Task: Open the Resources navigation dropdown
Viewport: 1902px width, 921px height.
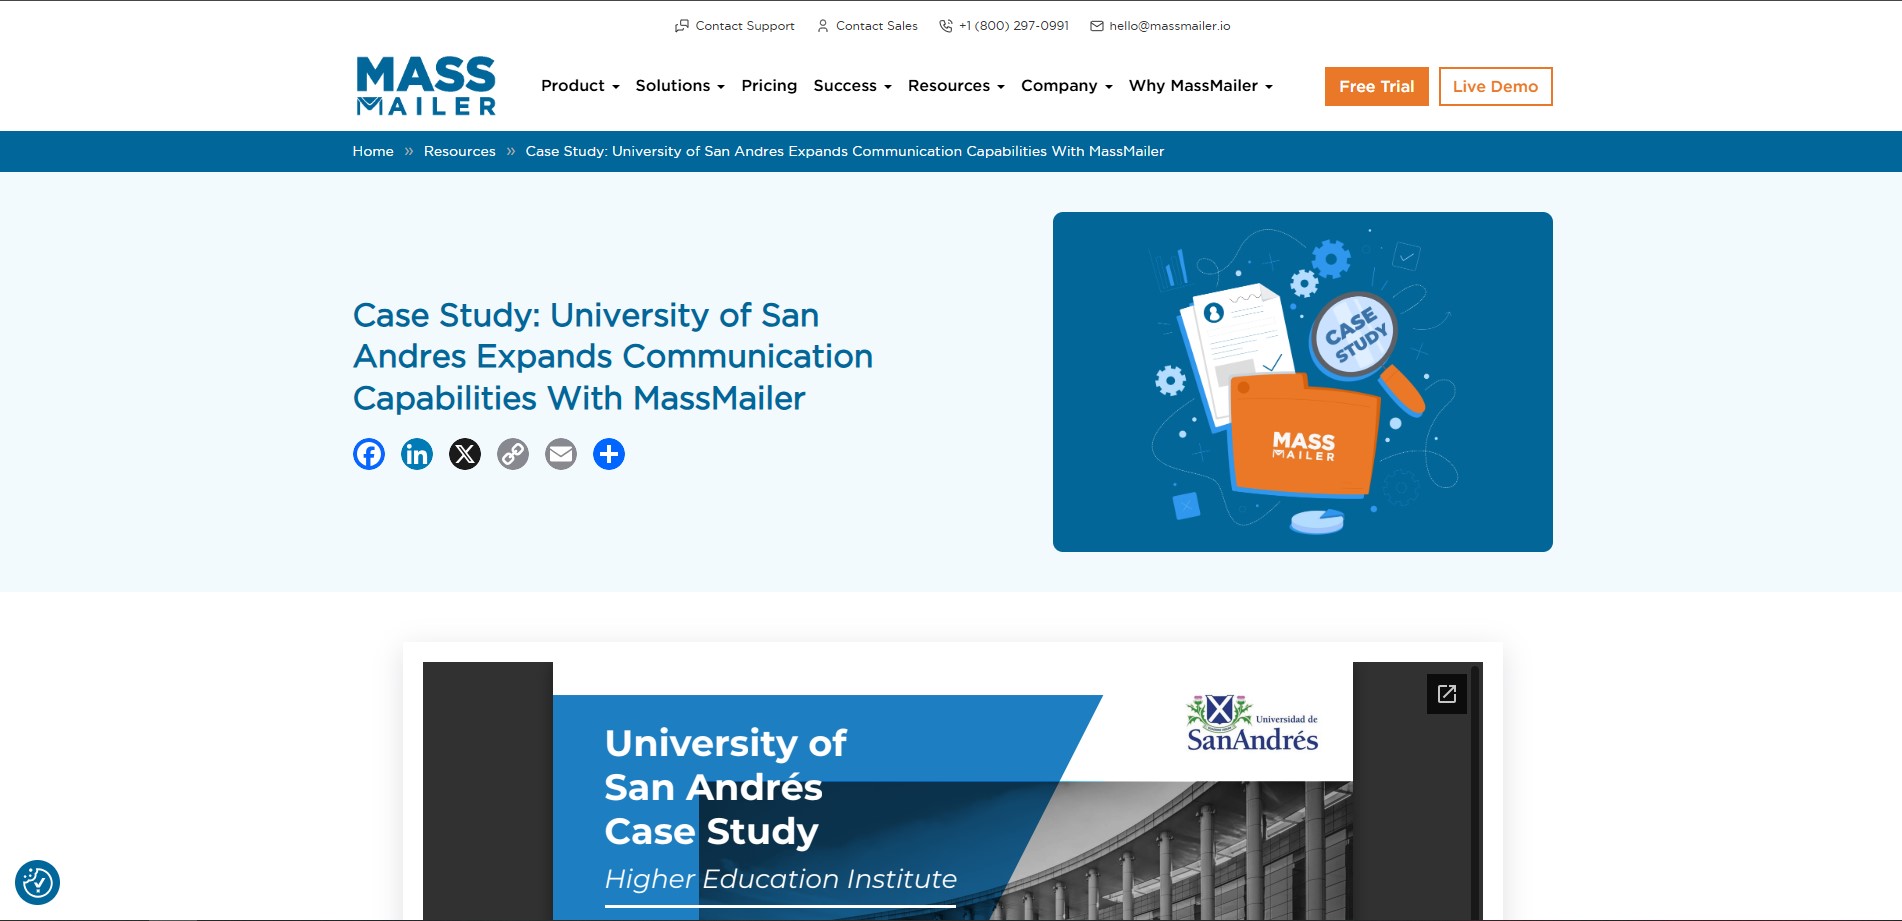Action: pyautogui.click(x=955, y=86)
